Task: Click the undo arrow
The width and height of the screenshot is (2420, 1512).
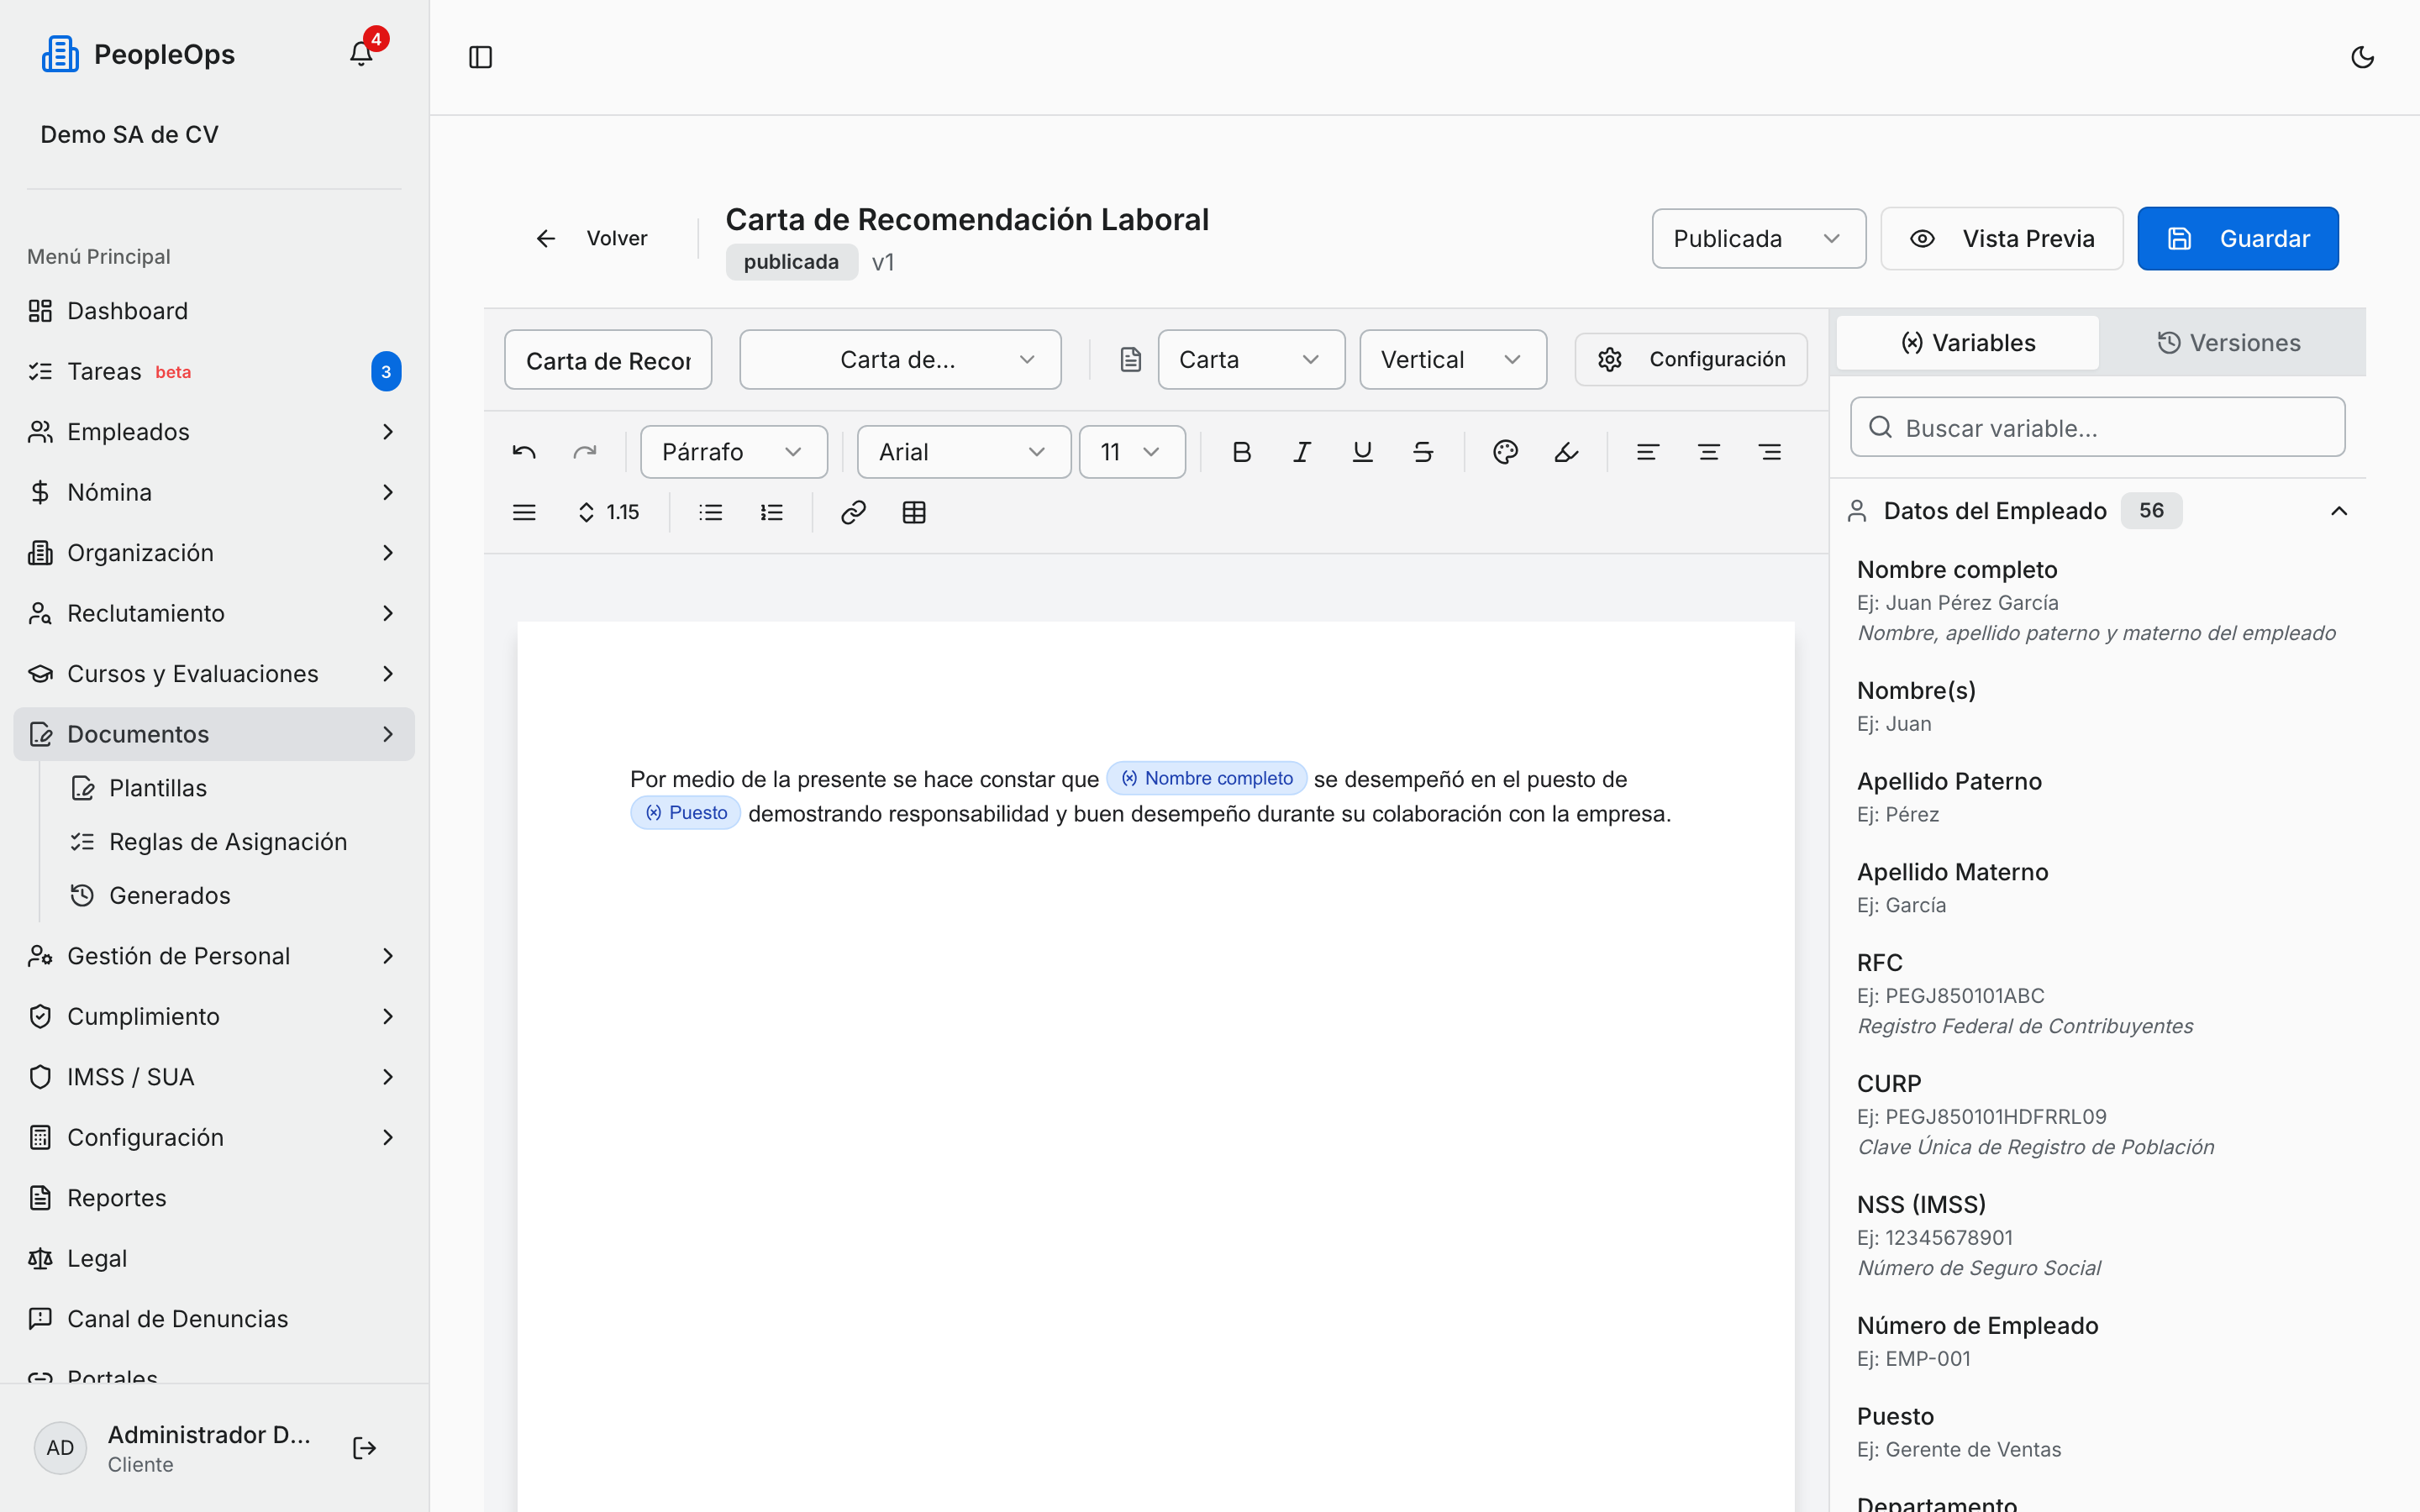Action: pyautogui.click(x=524, y=452)
